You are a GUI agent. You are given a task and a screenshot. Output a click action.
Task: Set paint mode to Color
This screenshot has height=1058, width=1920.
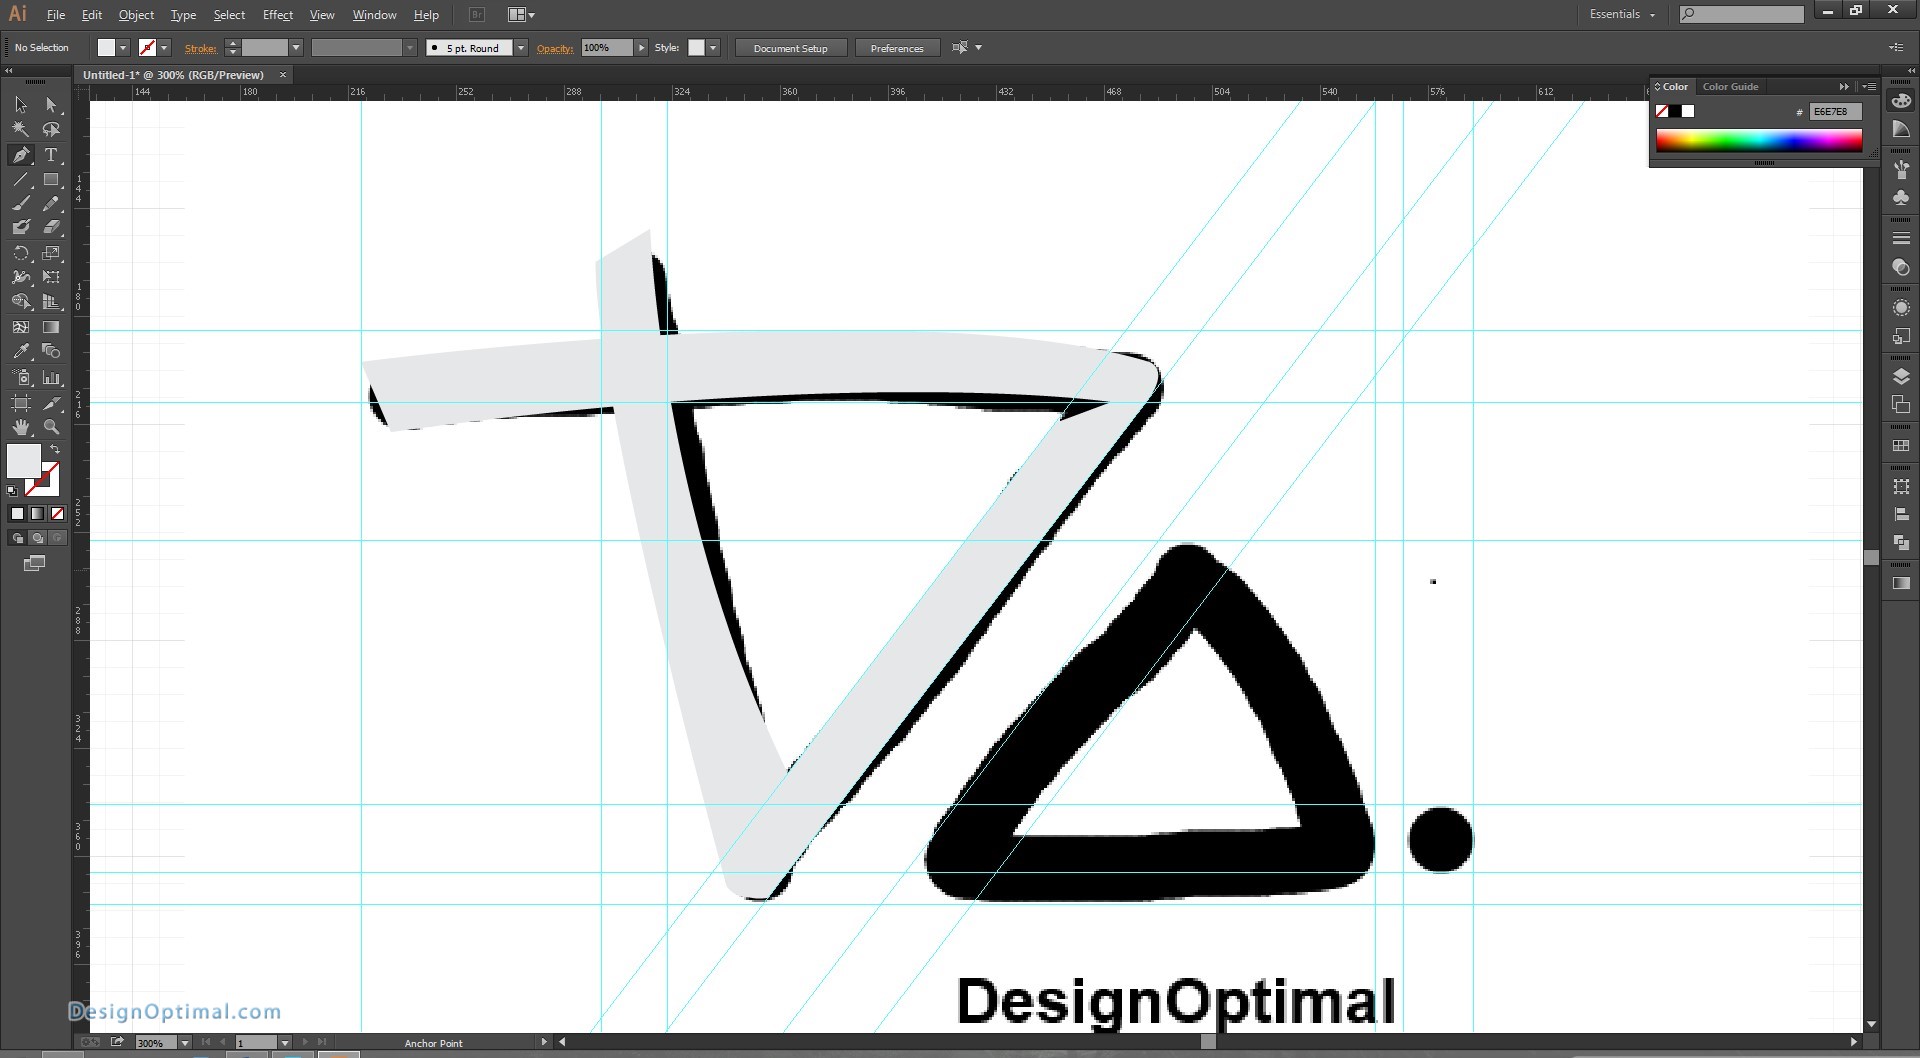17,514
